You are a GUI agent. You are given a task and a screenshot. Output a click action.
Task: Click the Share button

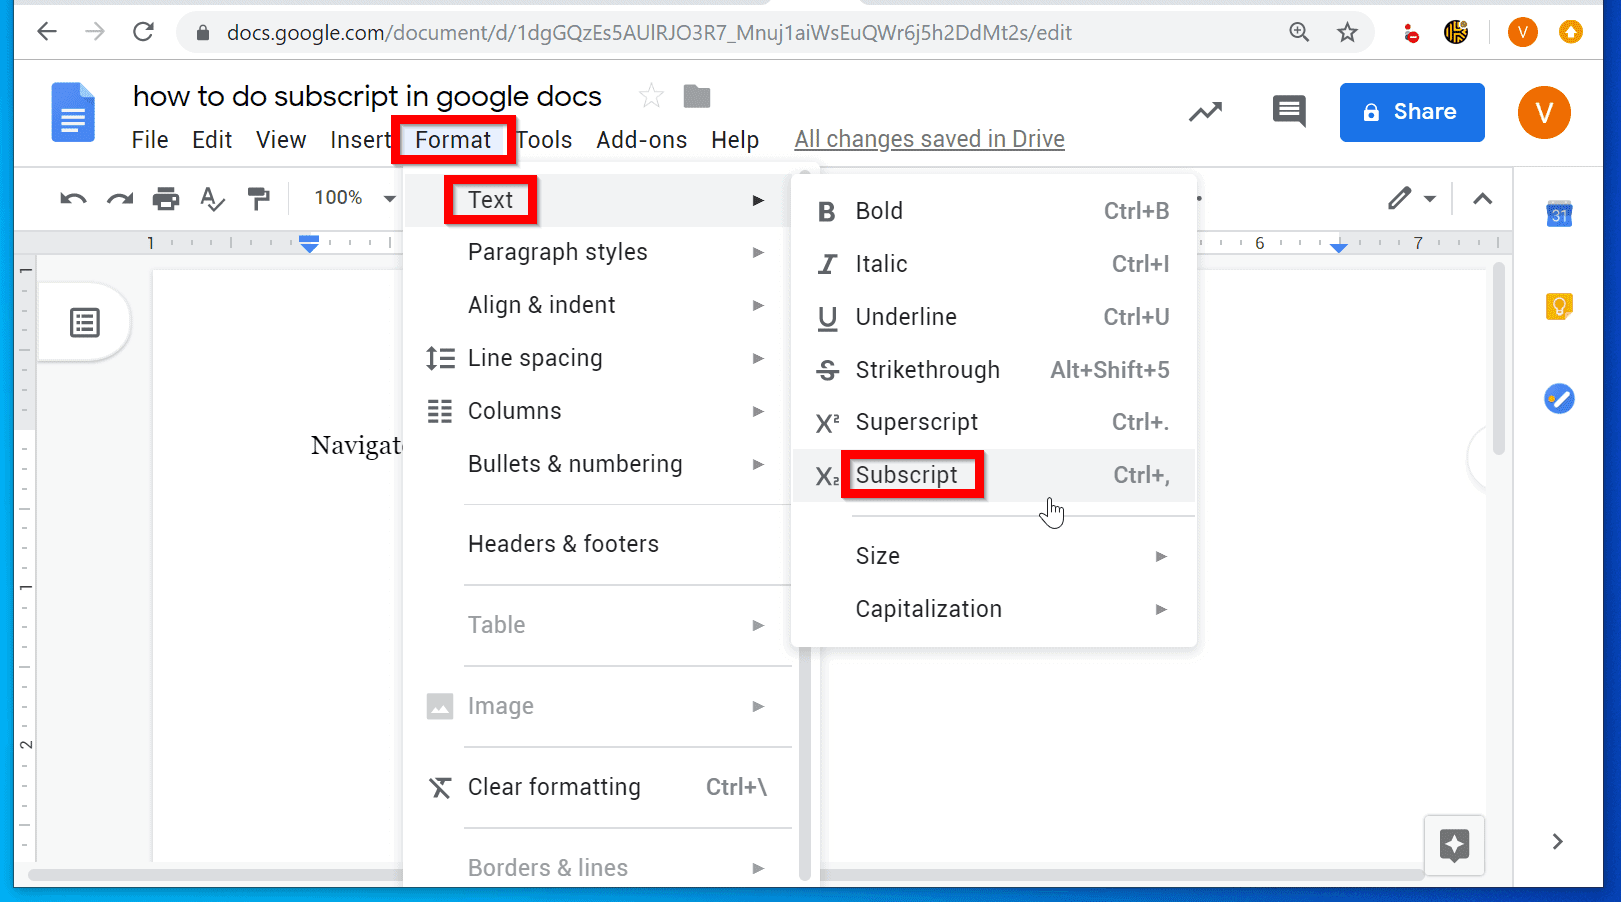(x=1412, y=112)
